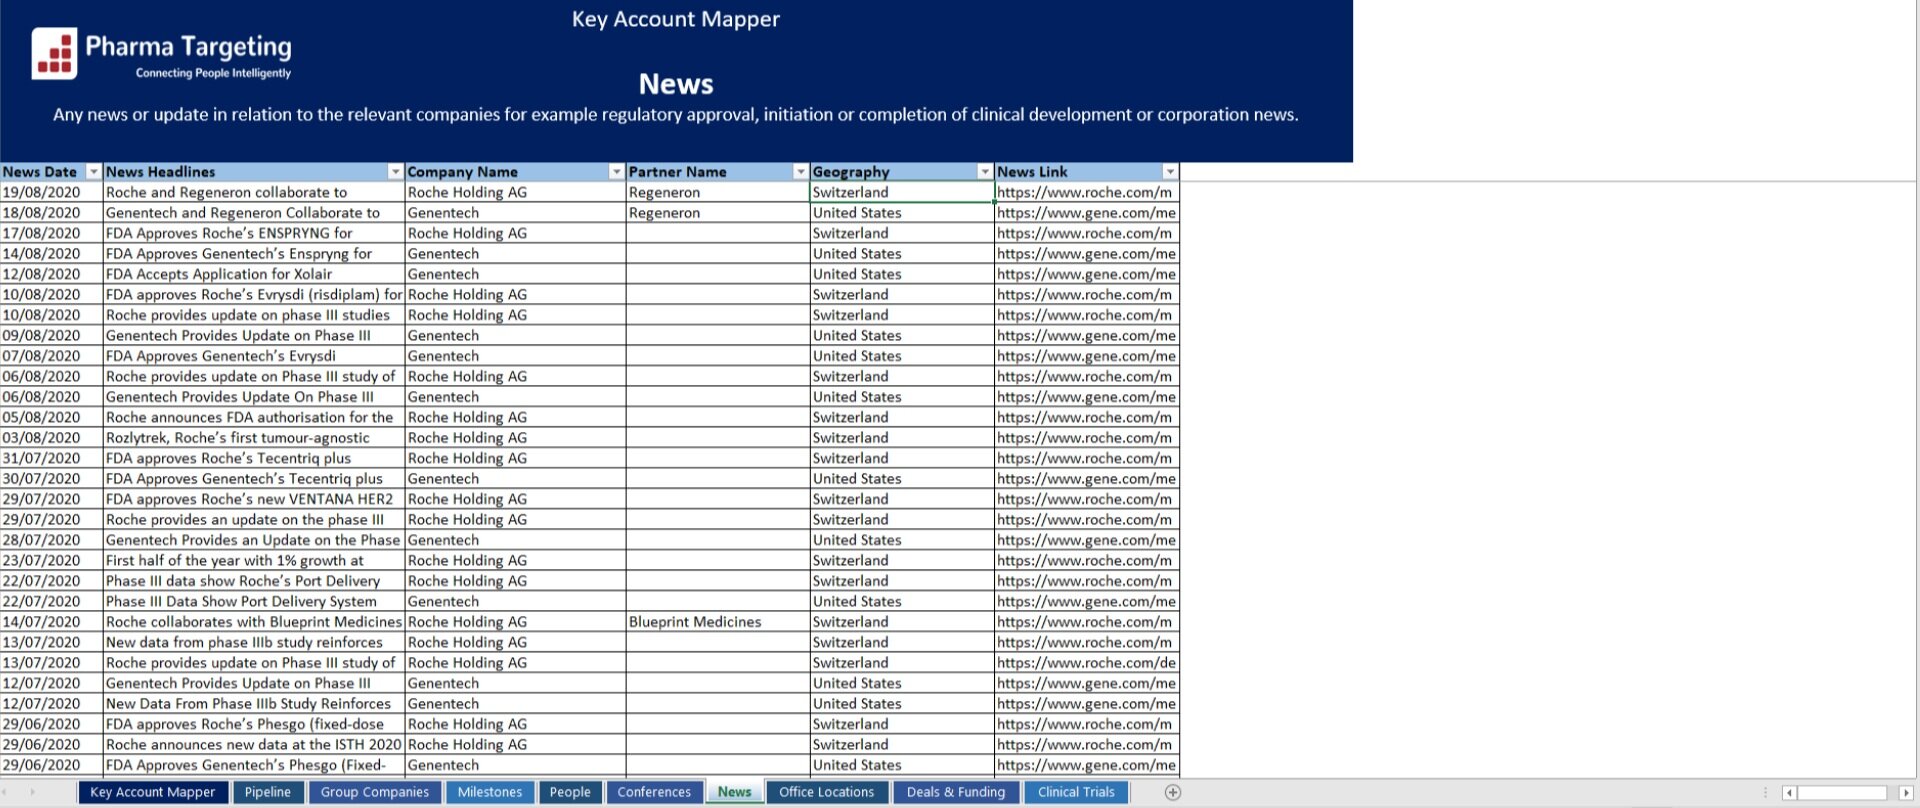Click the Pharma Targeting logo
1920x808 pixels.
tap(162, 54)
